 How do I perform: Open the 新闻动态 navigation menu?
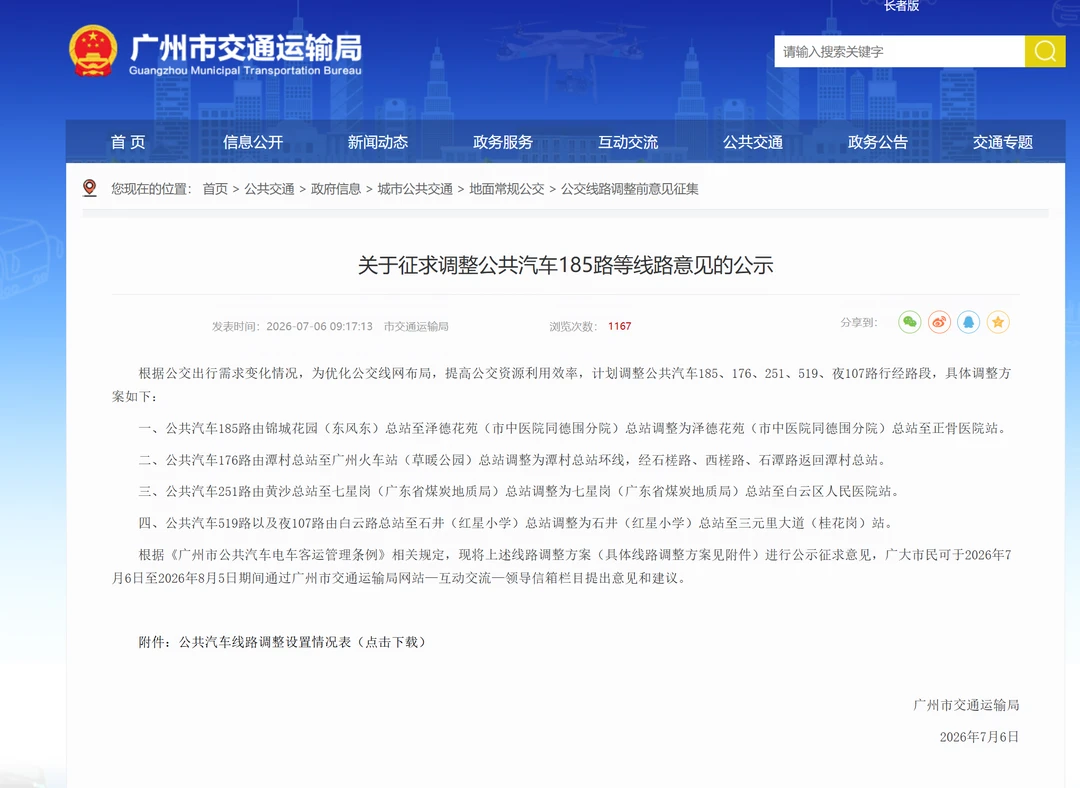(377, 142)
